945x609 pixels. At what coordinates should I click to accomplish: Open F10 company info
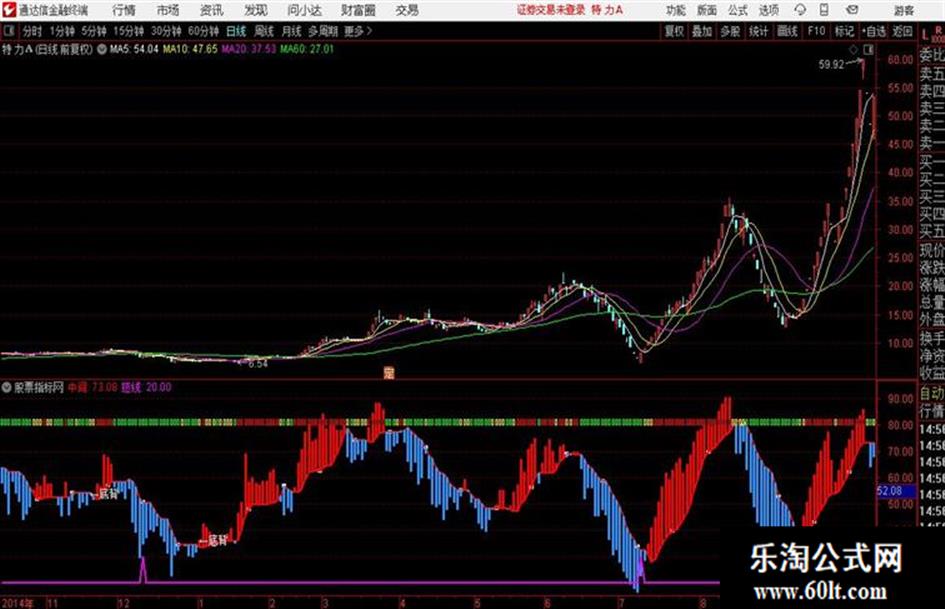(x=816, y=31)
